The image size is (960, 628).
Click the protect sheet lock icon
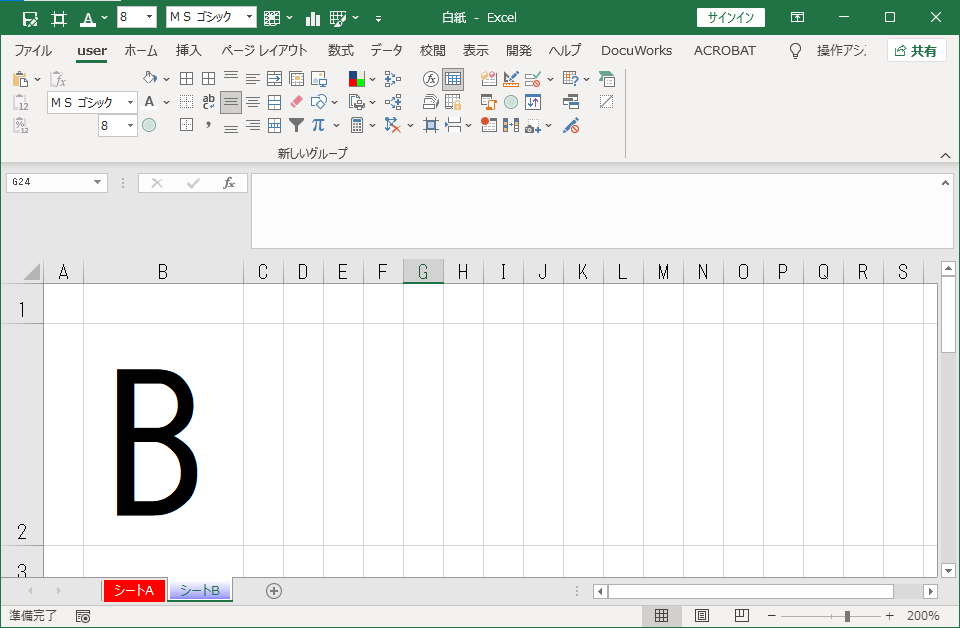pyautogui.click(x=453, y=102)
